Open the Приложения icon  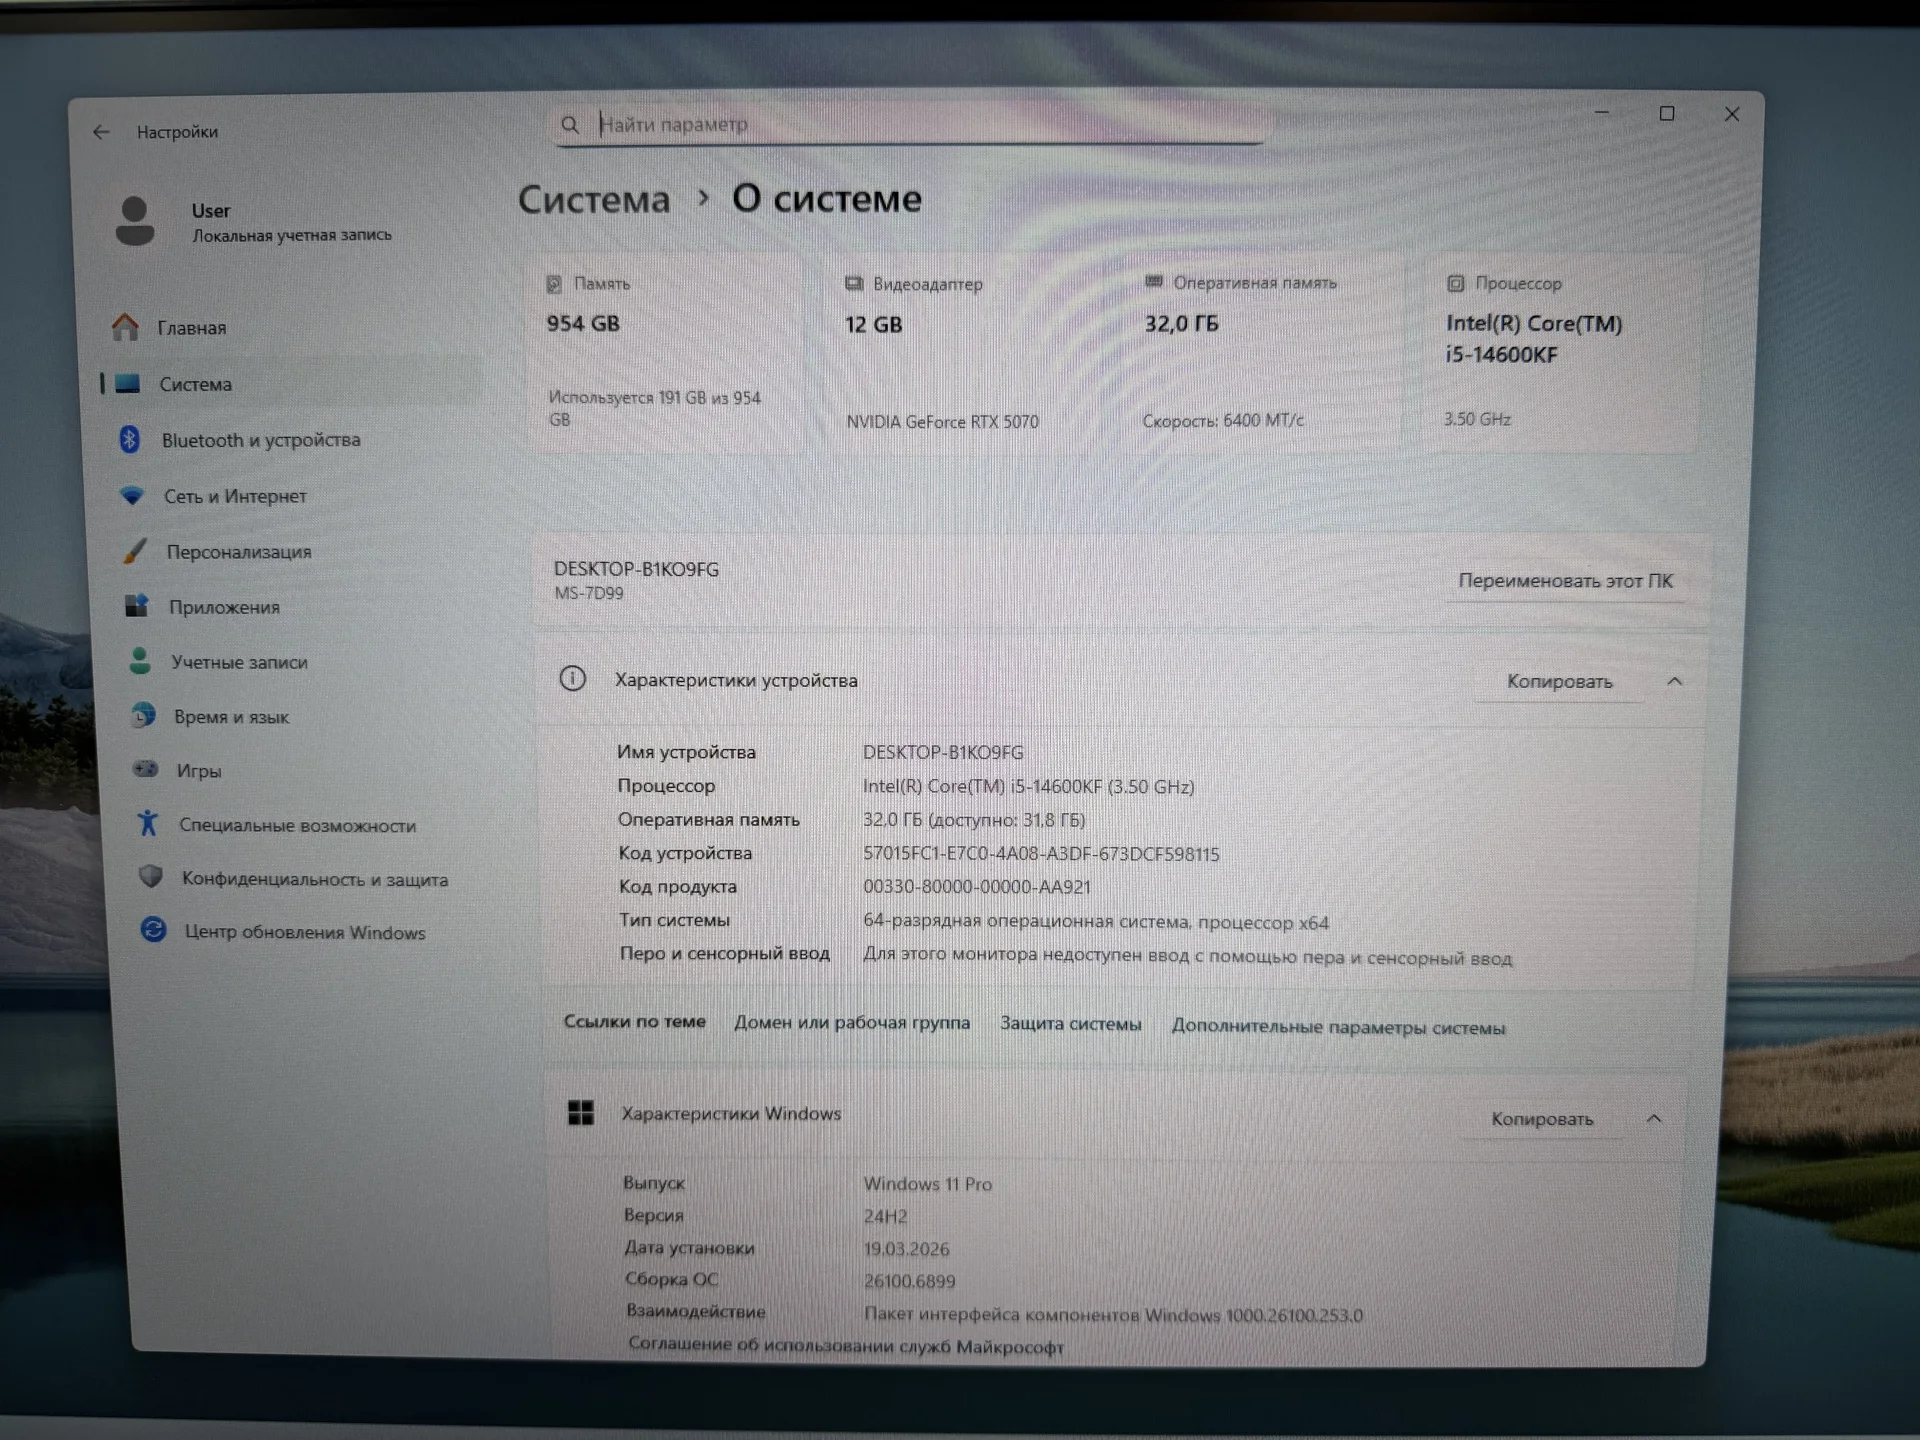137,606
